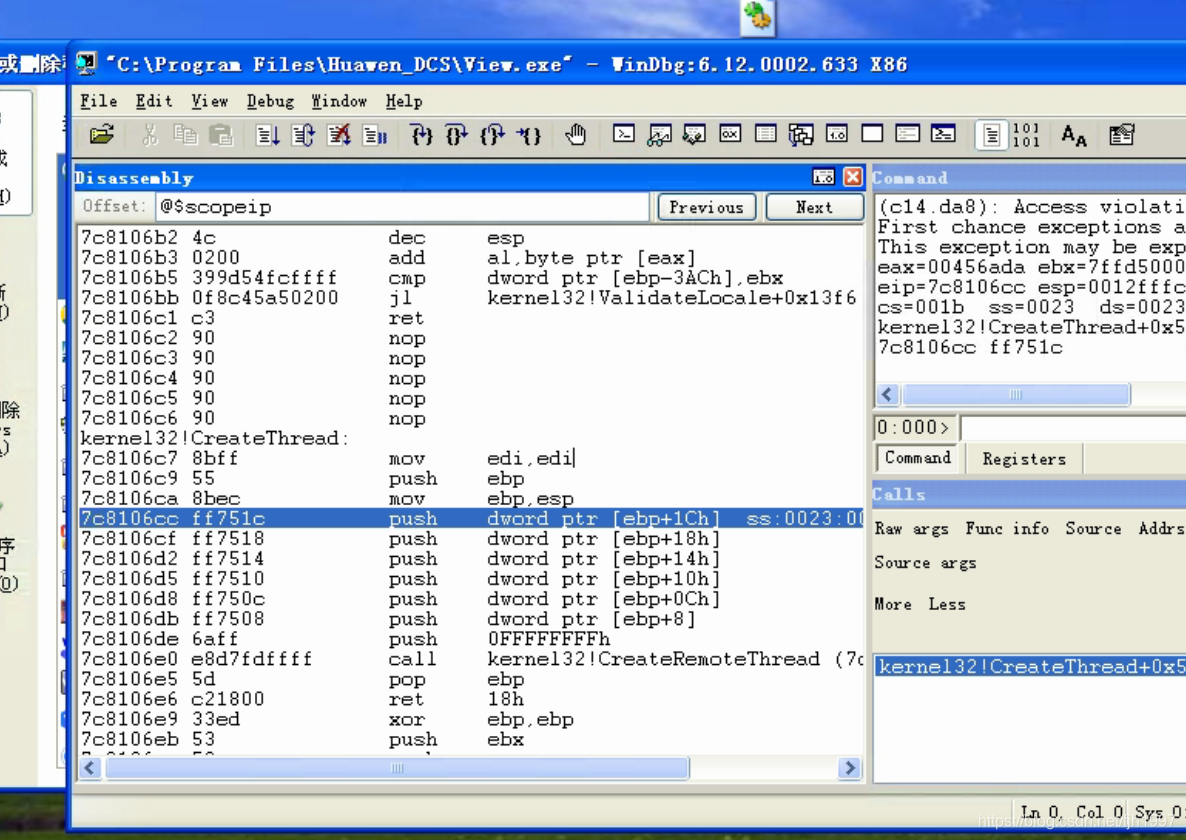Screen dimensions: 1186x840
Task: Click the Command window scroll left arrow
Action: click(x=888, y=394)
